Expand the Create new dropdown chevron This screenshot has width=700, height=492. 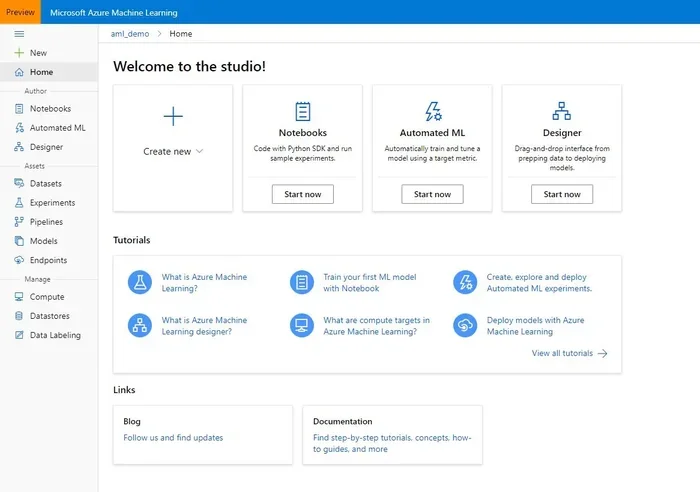(200, 151)
